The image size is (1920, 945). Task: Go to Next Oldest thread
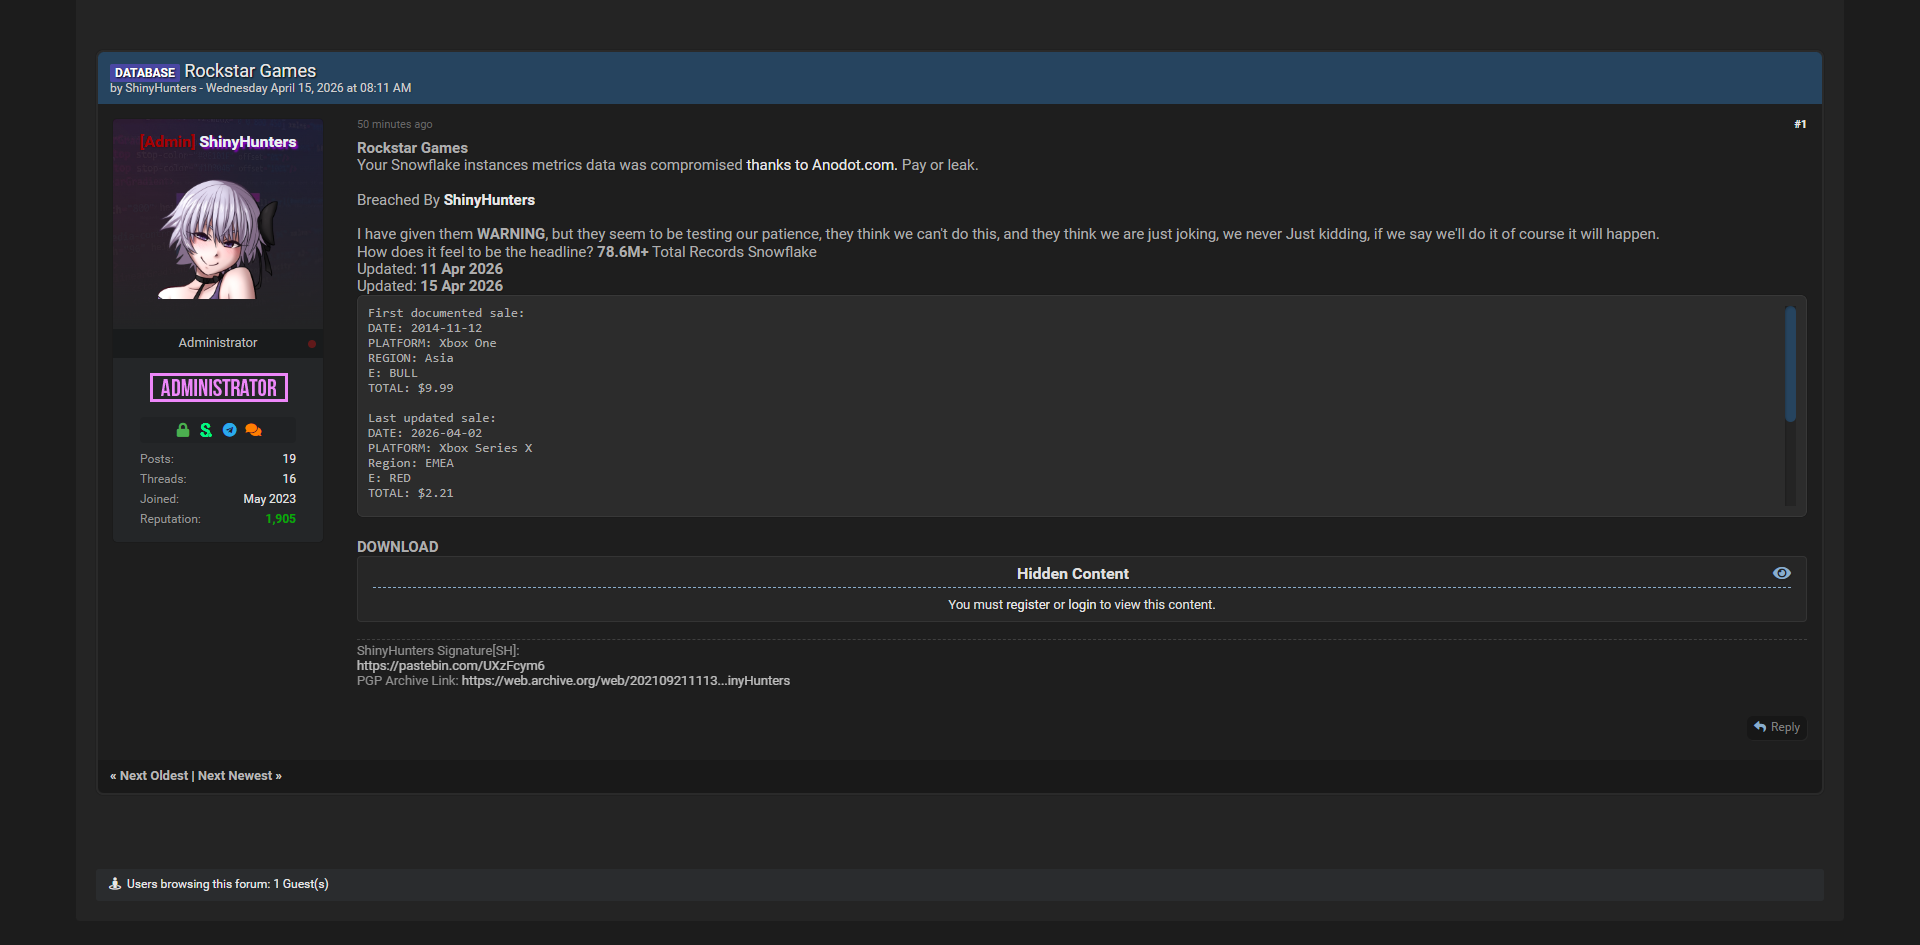tap(153, 776)
